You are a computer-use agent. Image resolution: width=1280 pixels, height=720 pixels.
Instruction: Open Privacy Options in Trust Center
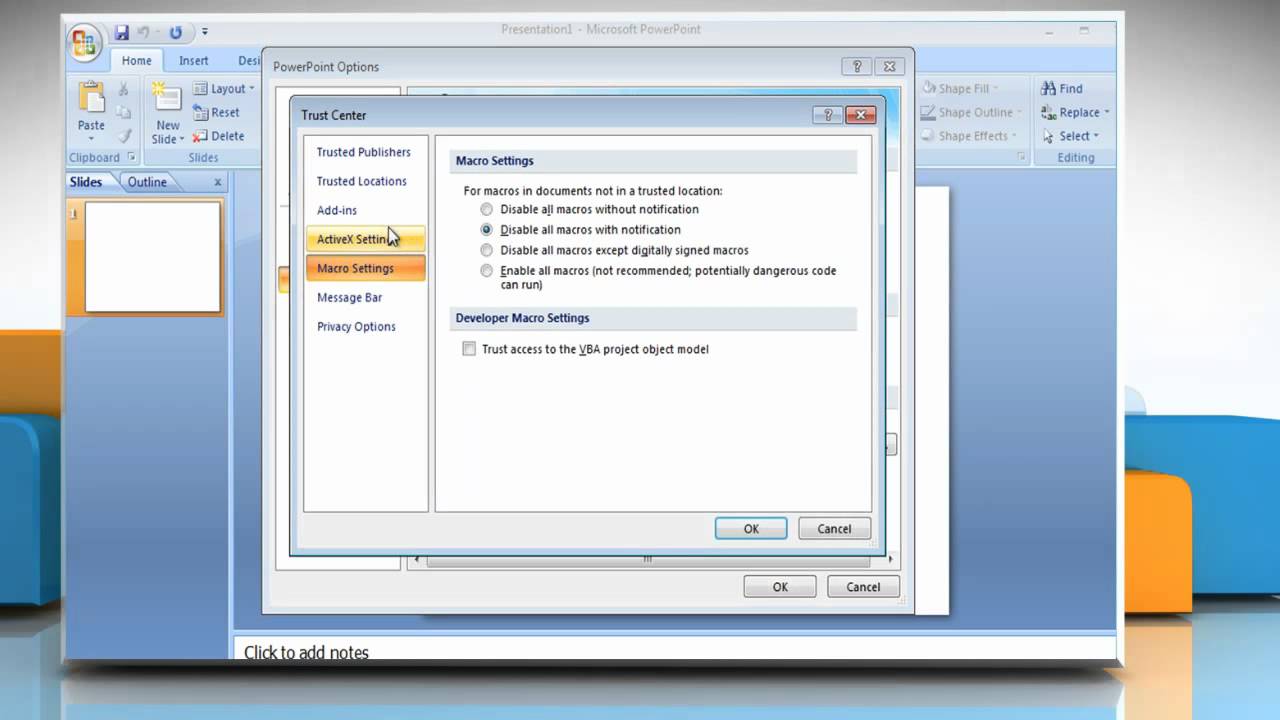(x=365, y=326)
